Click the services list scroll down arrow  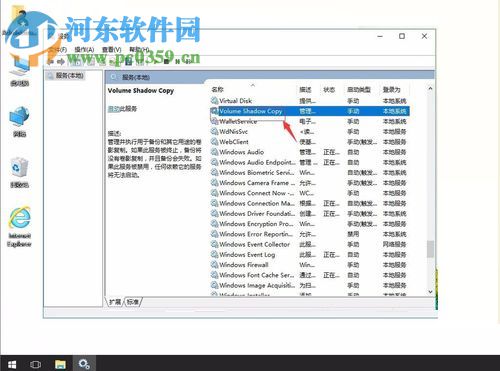(430, 292)
